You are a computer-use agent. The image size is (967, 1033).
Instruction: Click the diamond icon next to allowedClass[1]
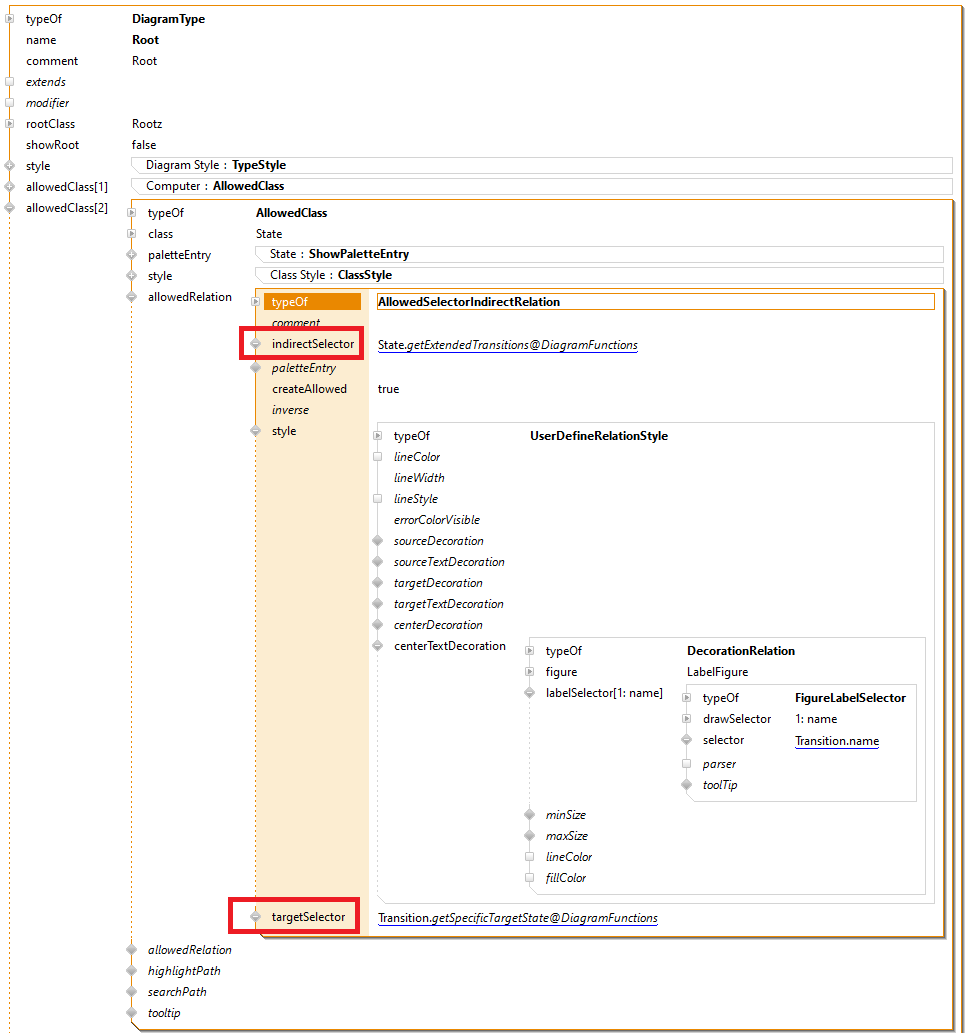[x=8, y=186]
